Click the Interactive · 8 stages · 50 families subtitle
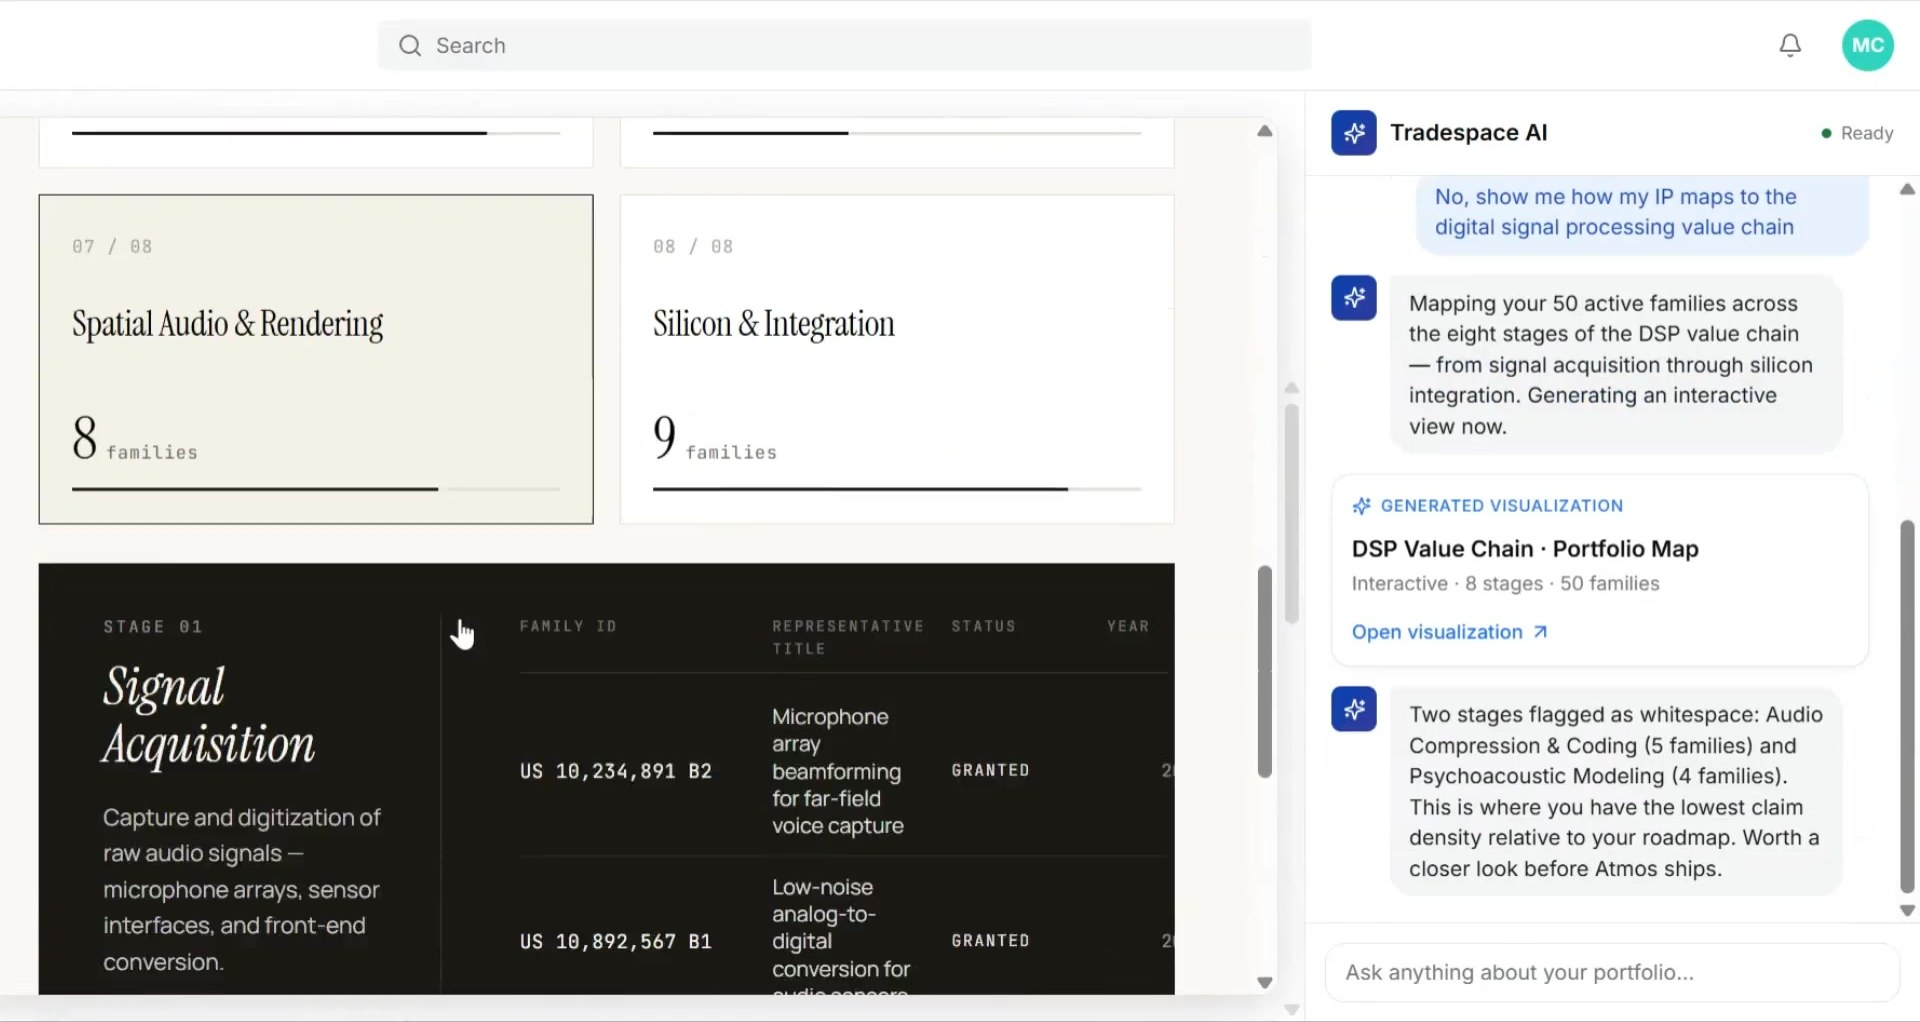The width and height of the screenshot is (1920, 1022). pos(1505,583)
